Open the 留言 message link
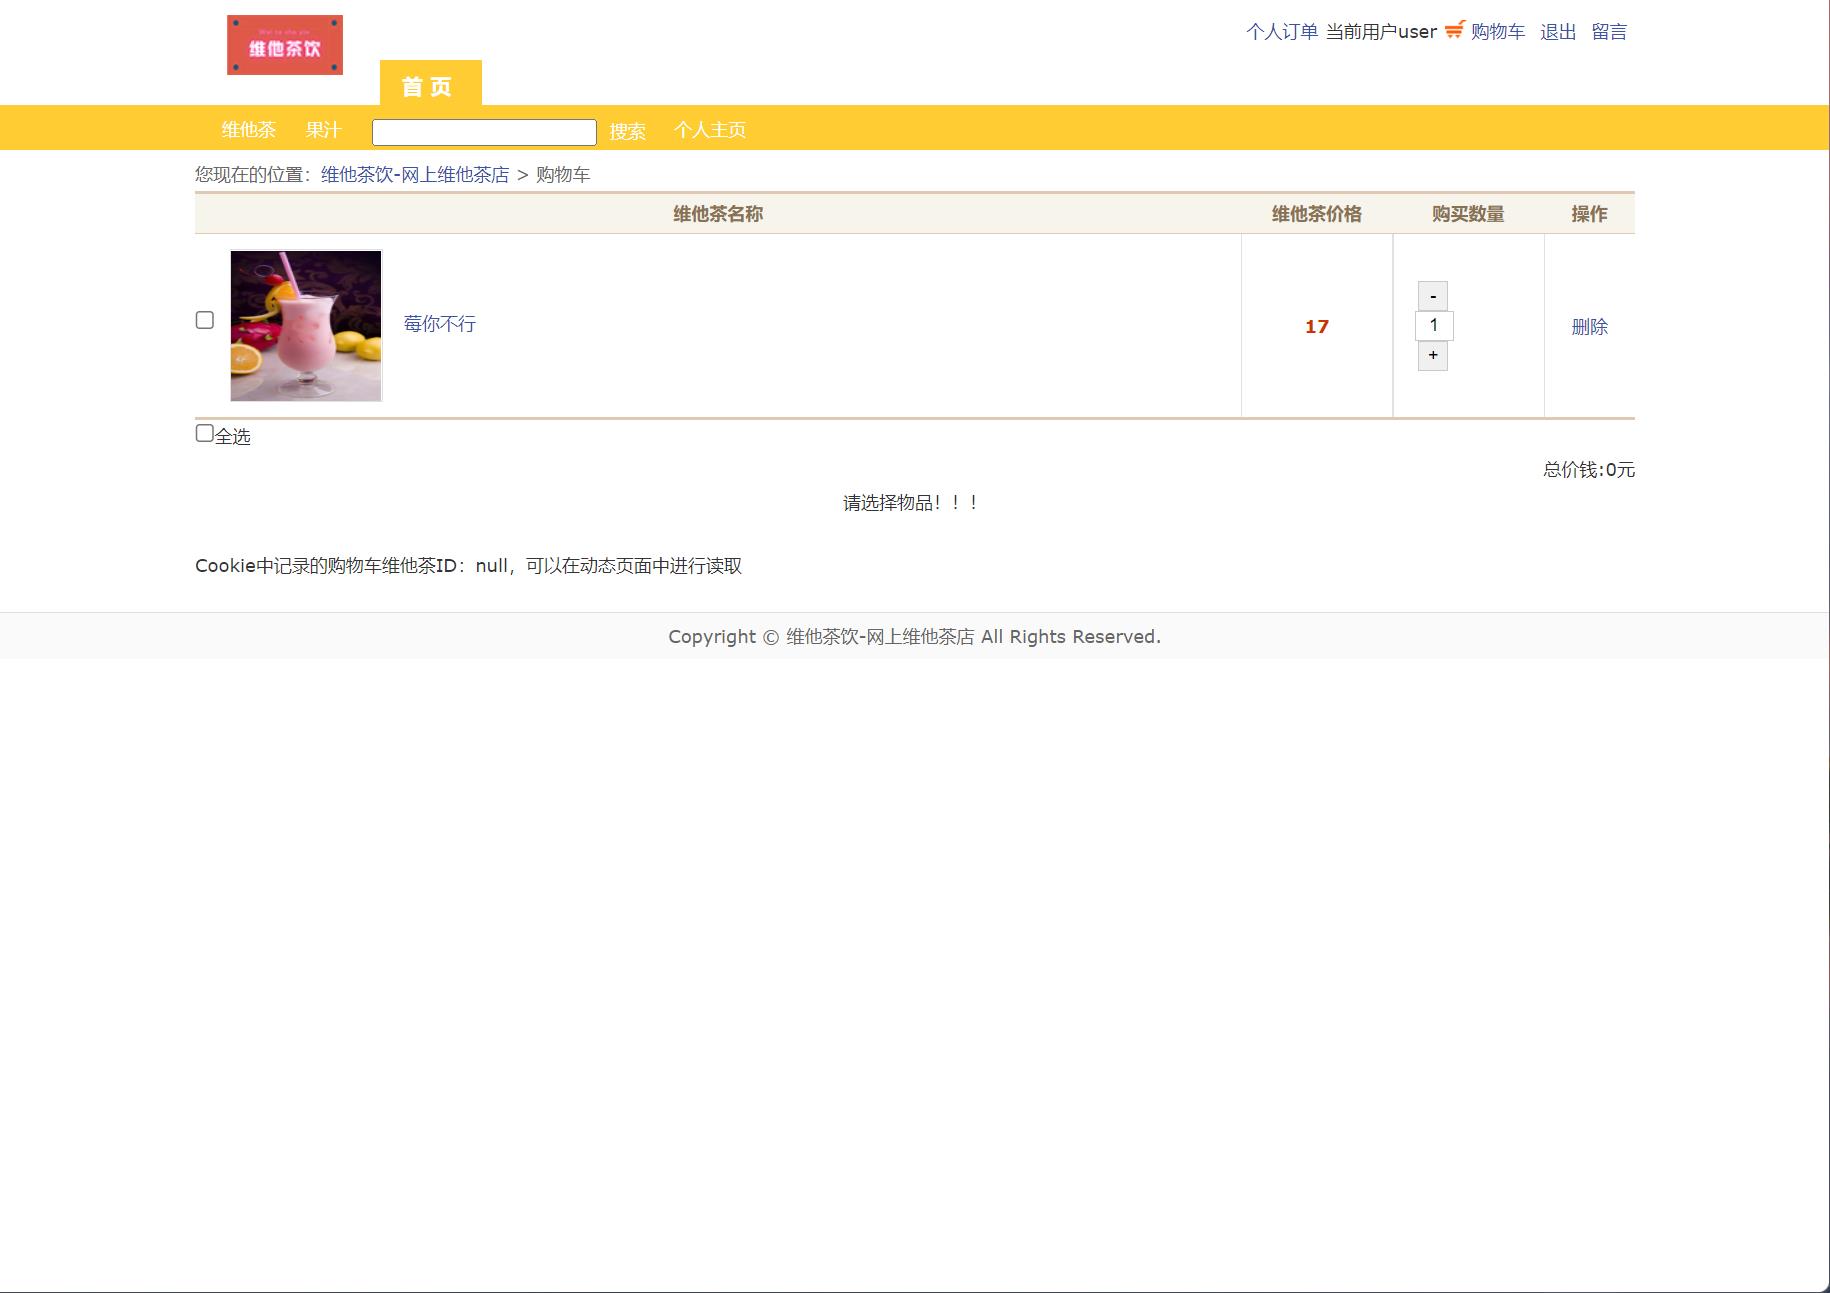This screenshot has width=1830, height=1293. [x=1610, y=31]
